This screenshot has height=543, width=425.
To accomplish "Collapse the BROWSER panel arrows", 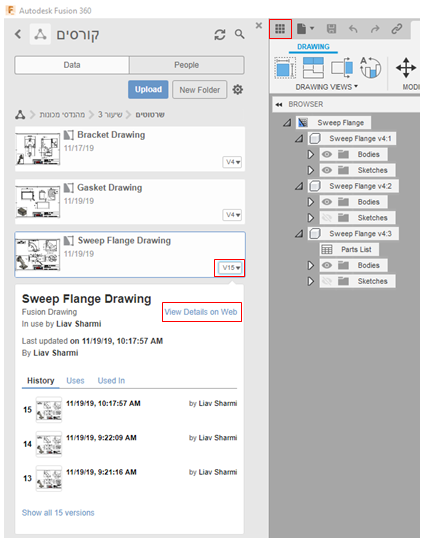I will [279, 104].
